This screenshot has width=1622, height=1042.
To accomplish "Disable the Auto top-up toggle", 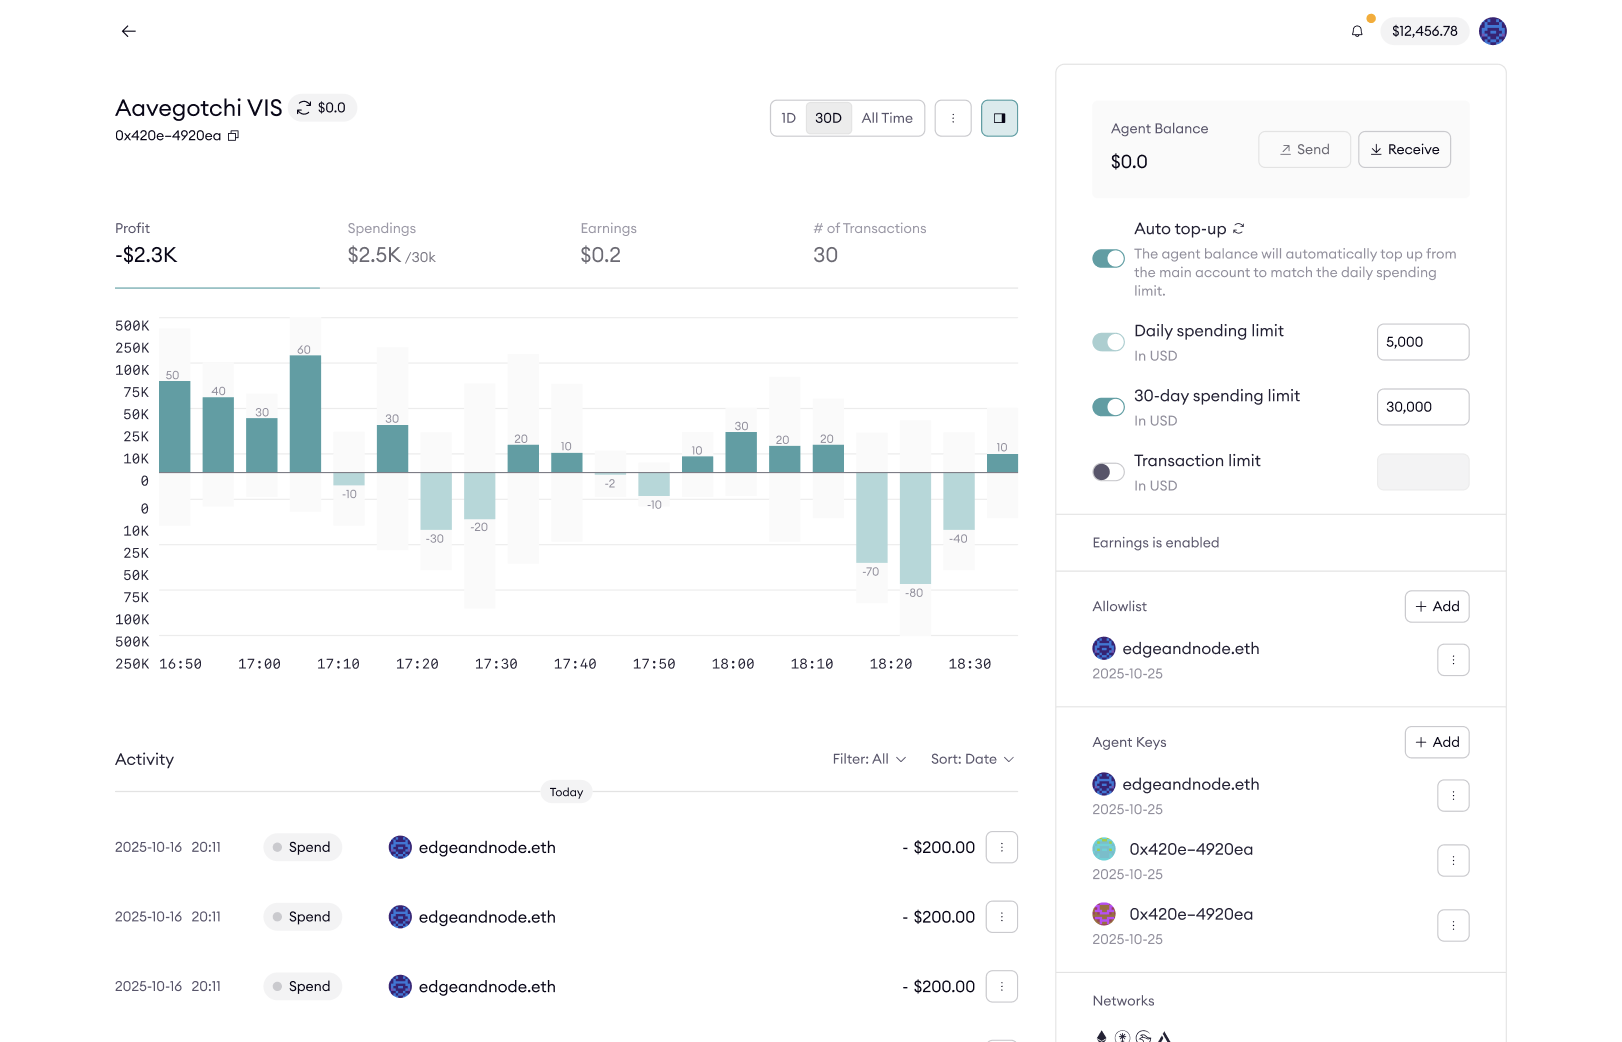I will (x=1108, y=259).
